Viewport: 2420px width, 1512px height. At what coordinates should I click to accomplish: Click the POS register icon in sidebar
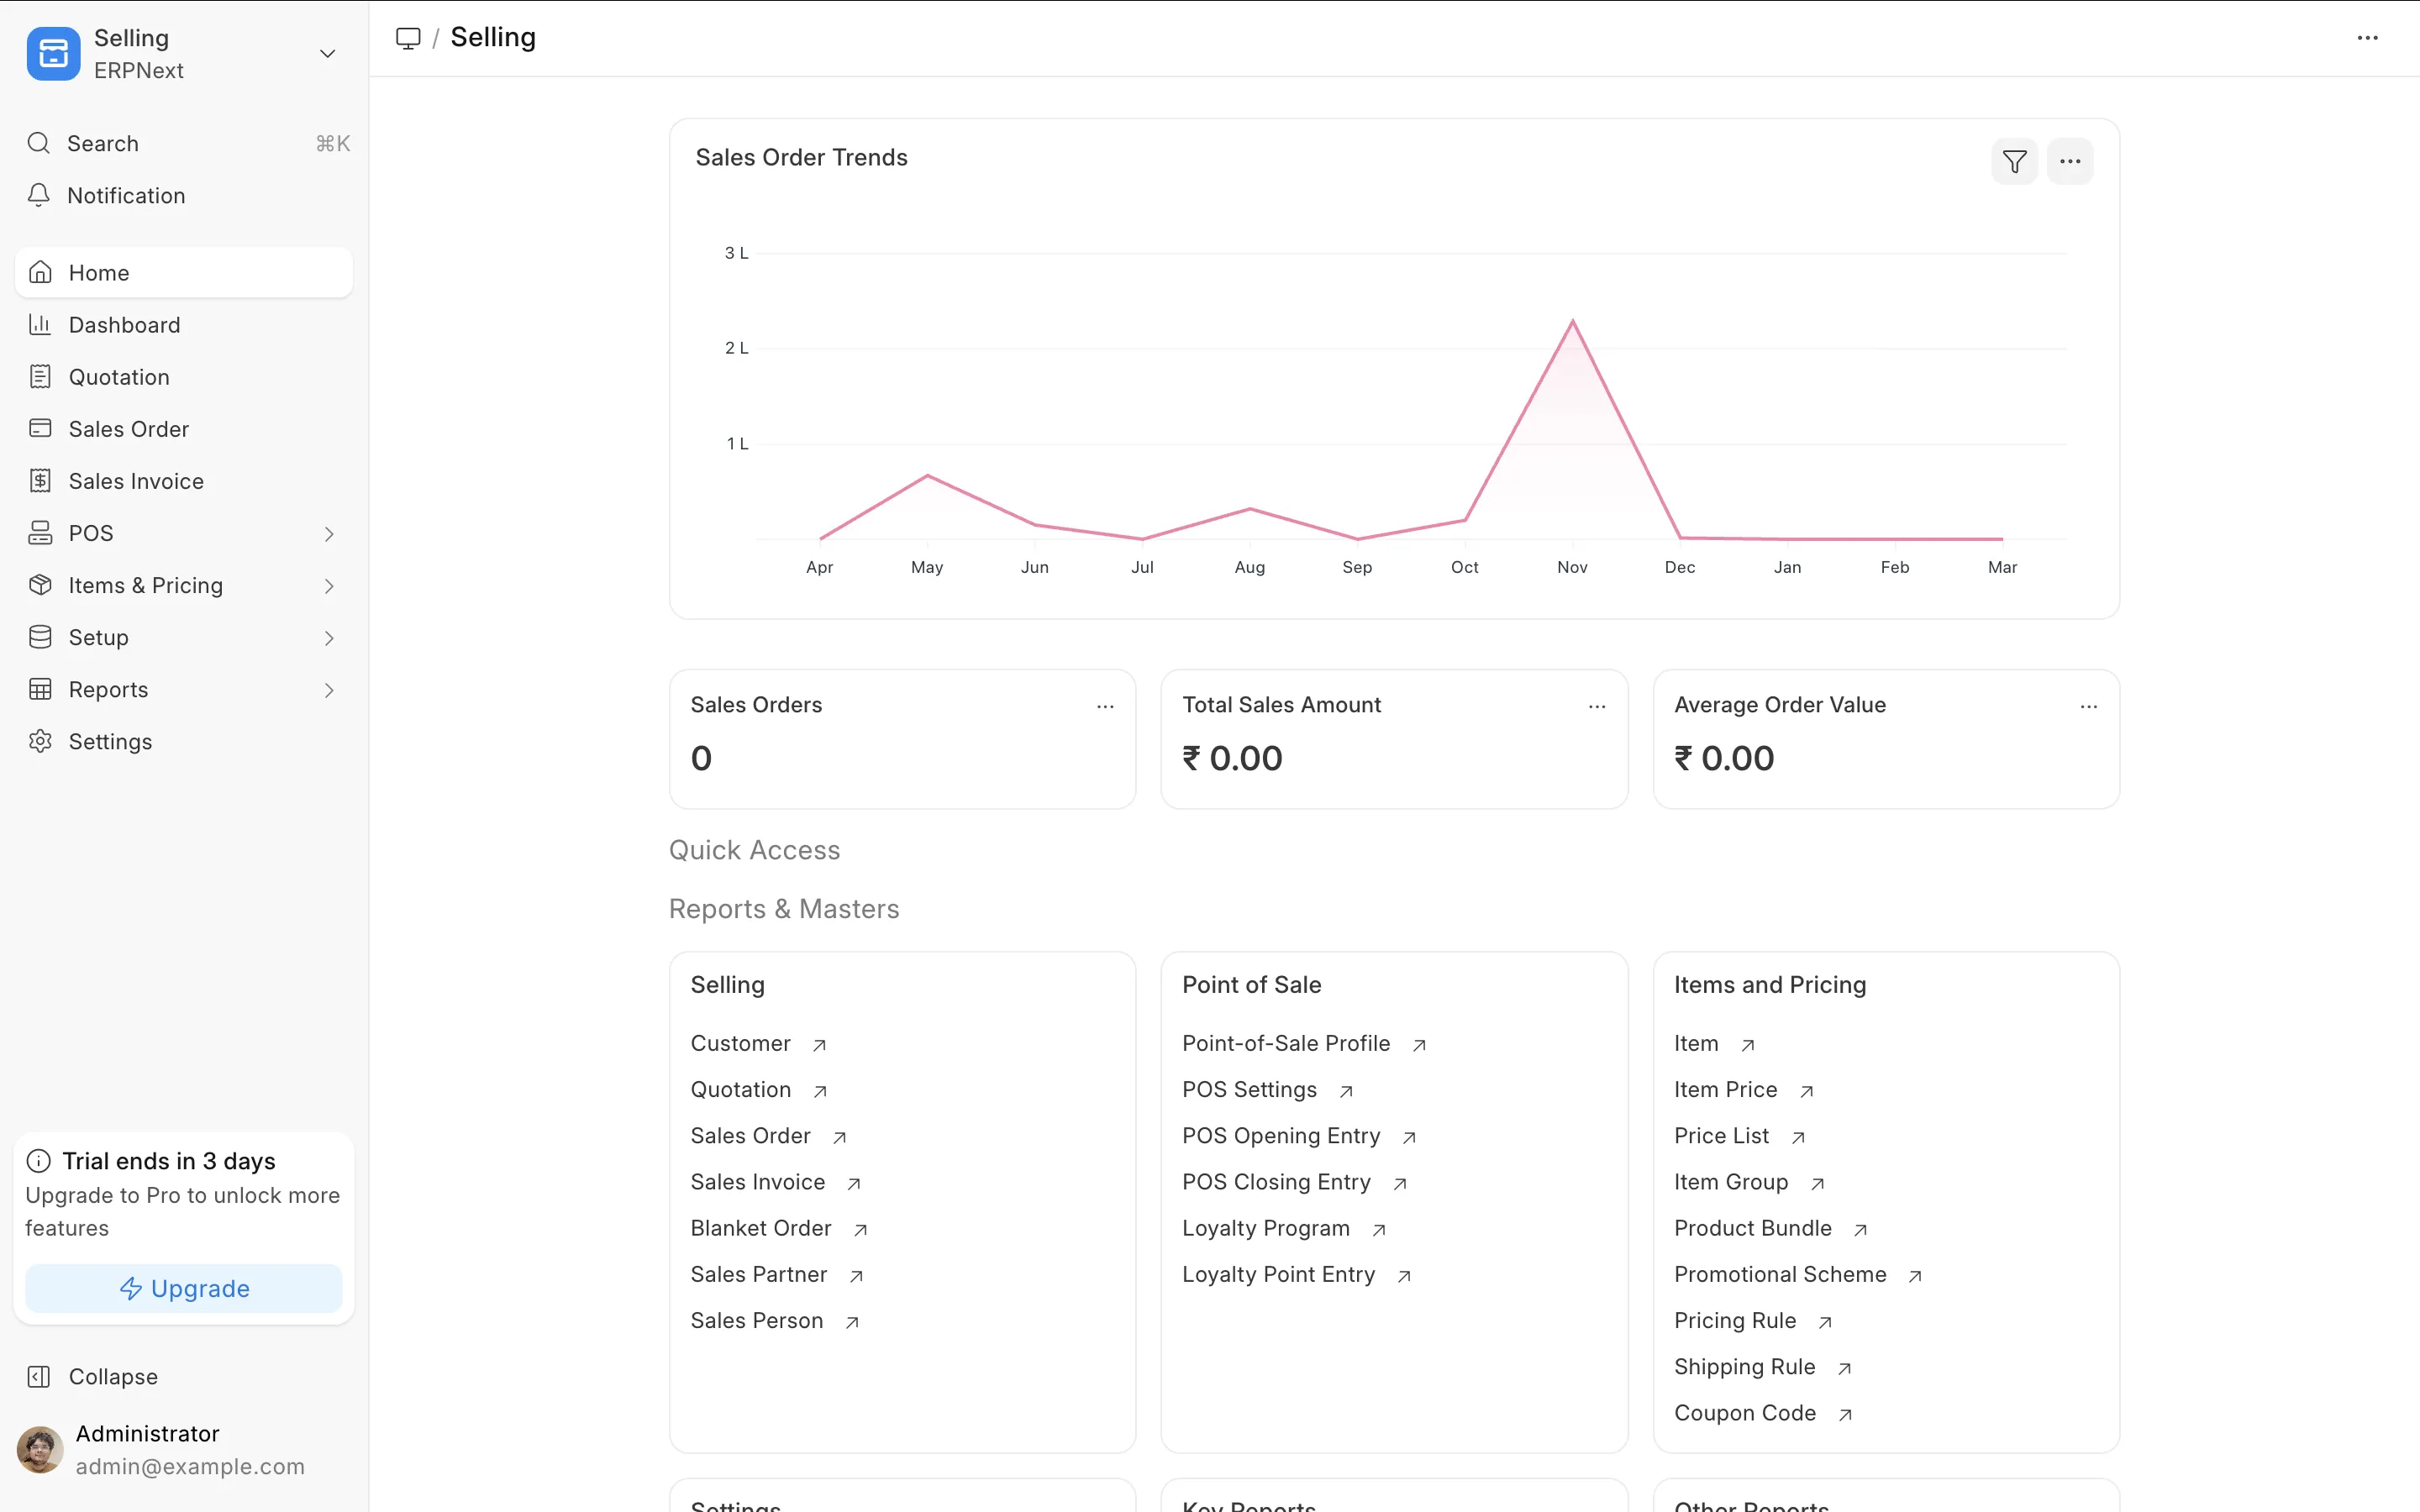tap(40, 533)
